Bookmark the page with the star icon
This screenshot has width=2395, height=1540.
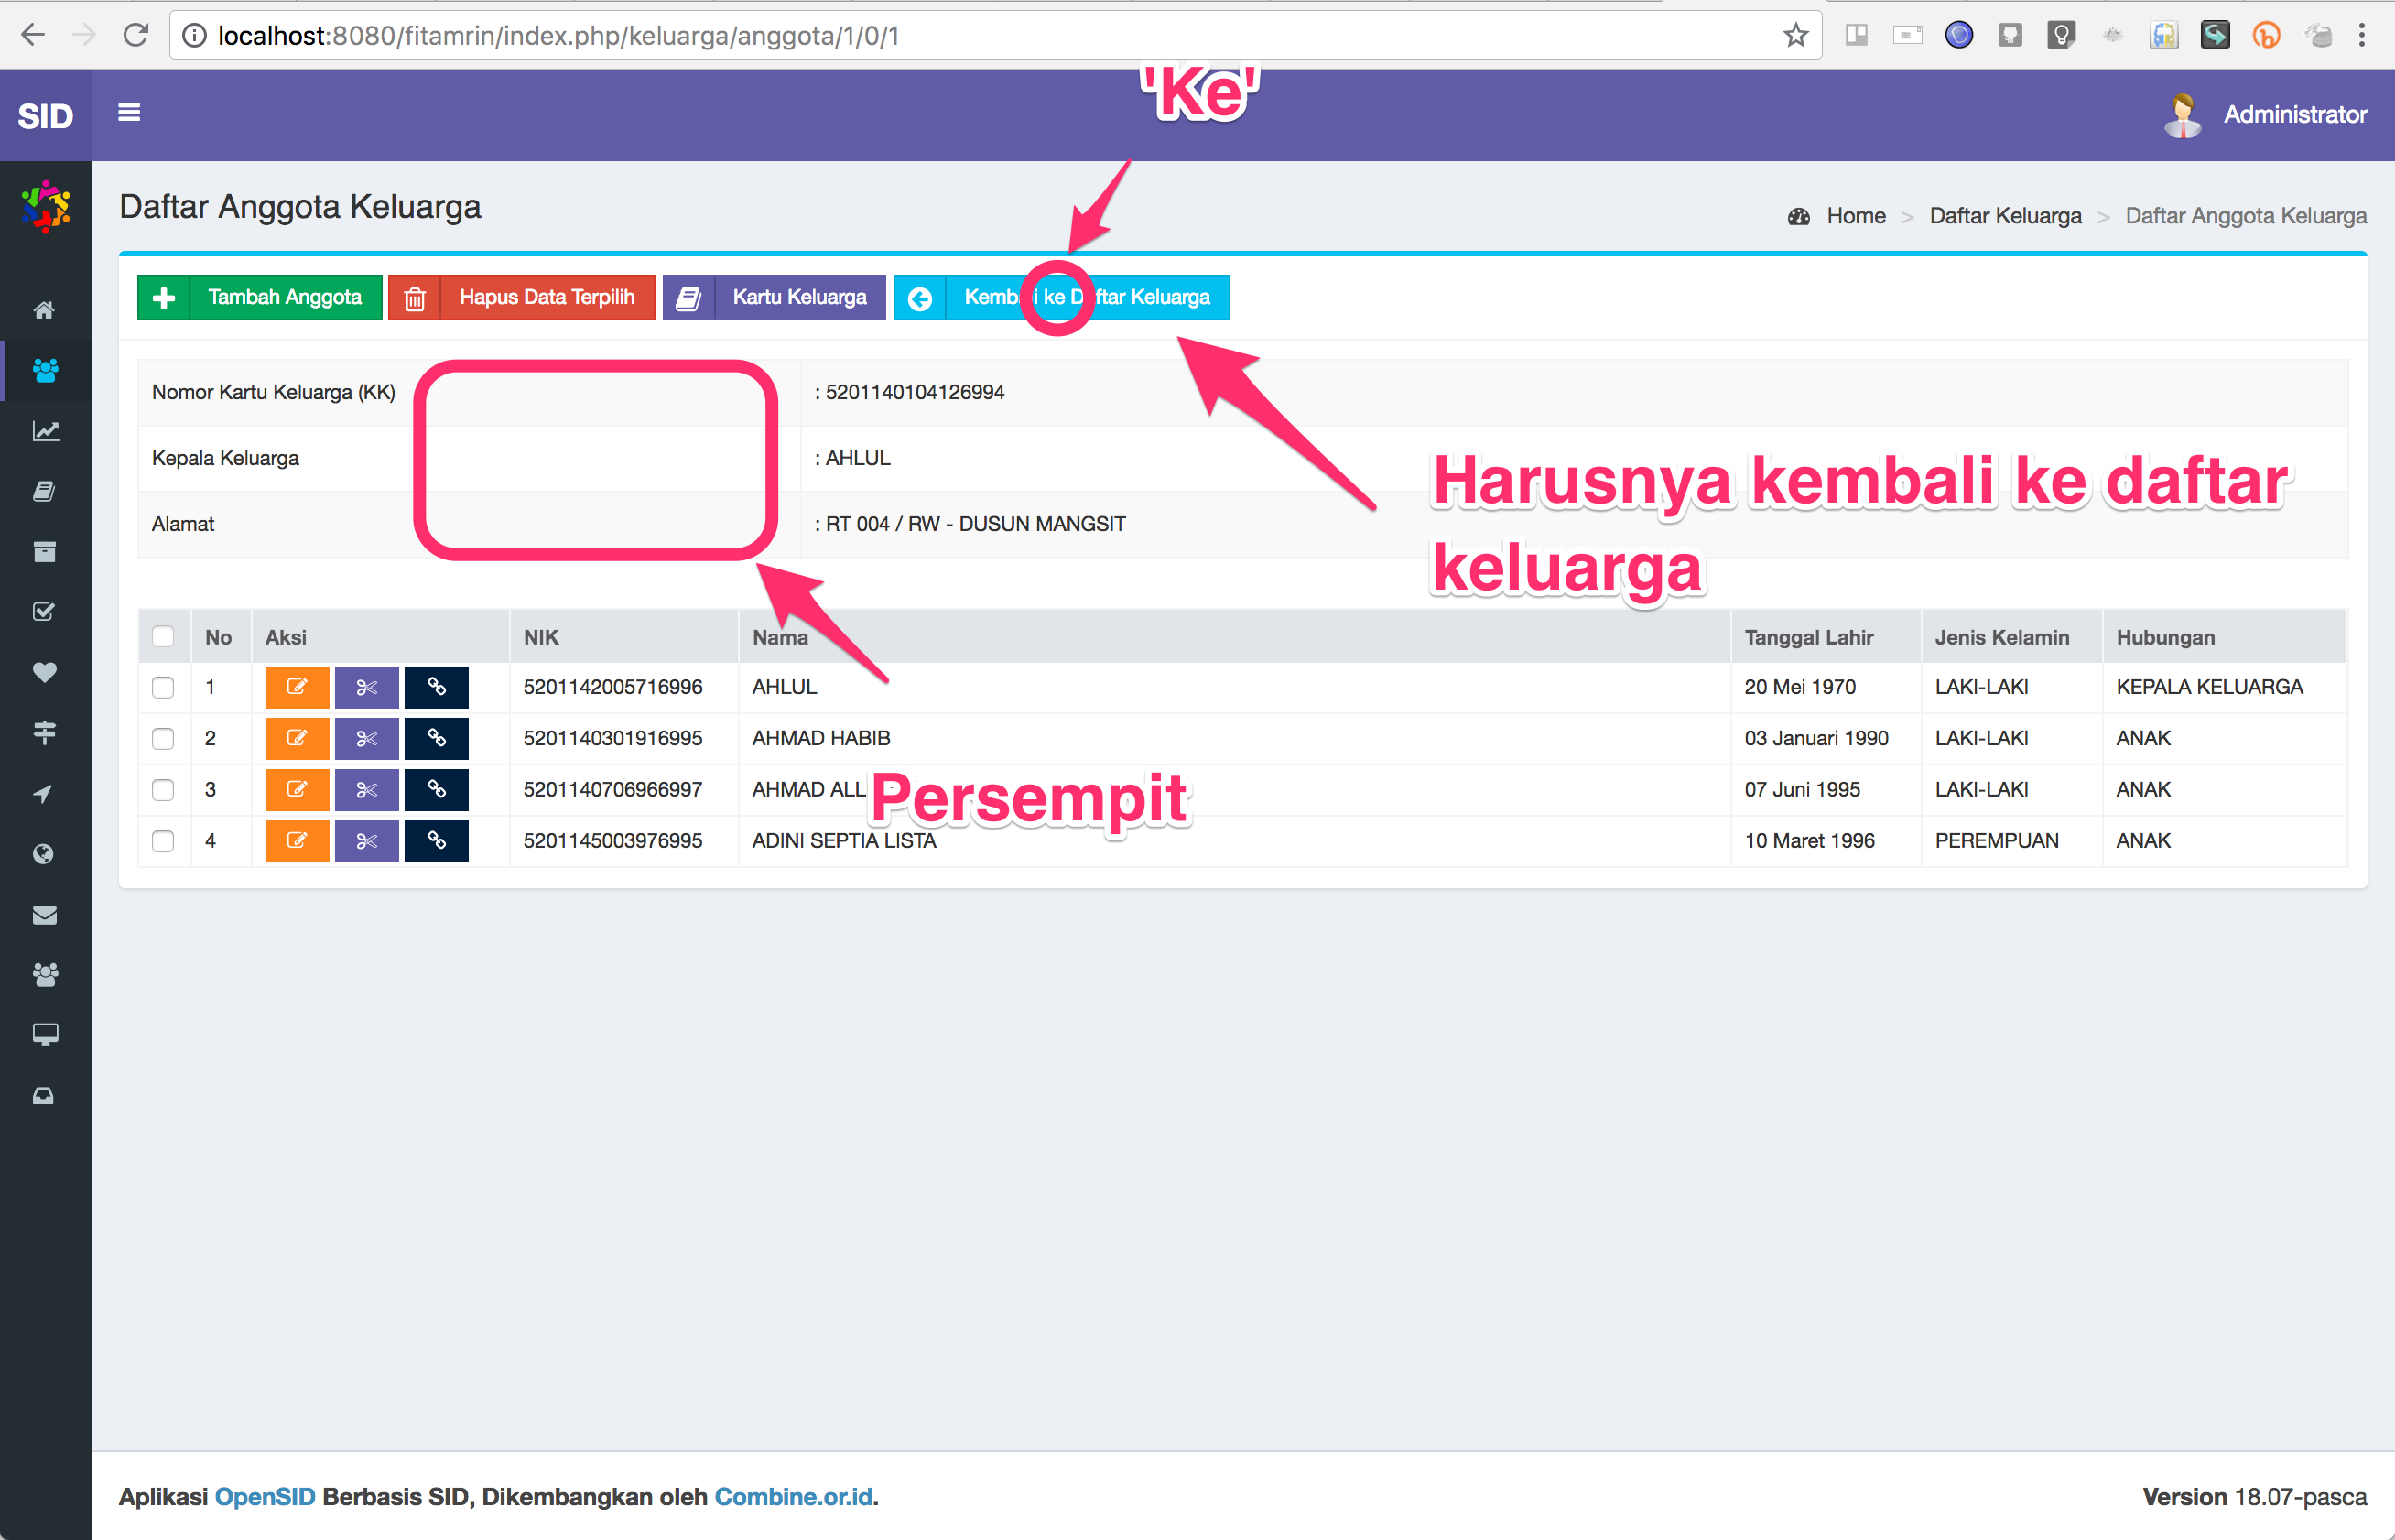point(1795,34)
